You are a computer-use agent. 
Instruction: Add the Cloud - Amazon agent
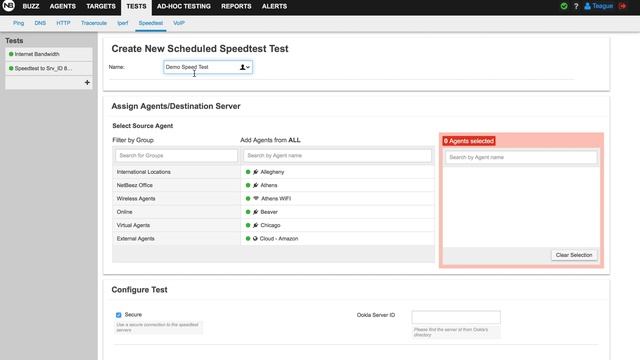click(337, 239)
